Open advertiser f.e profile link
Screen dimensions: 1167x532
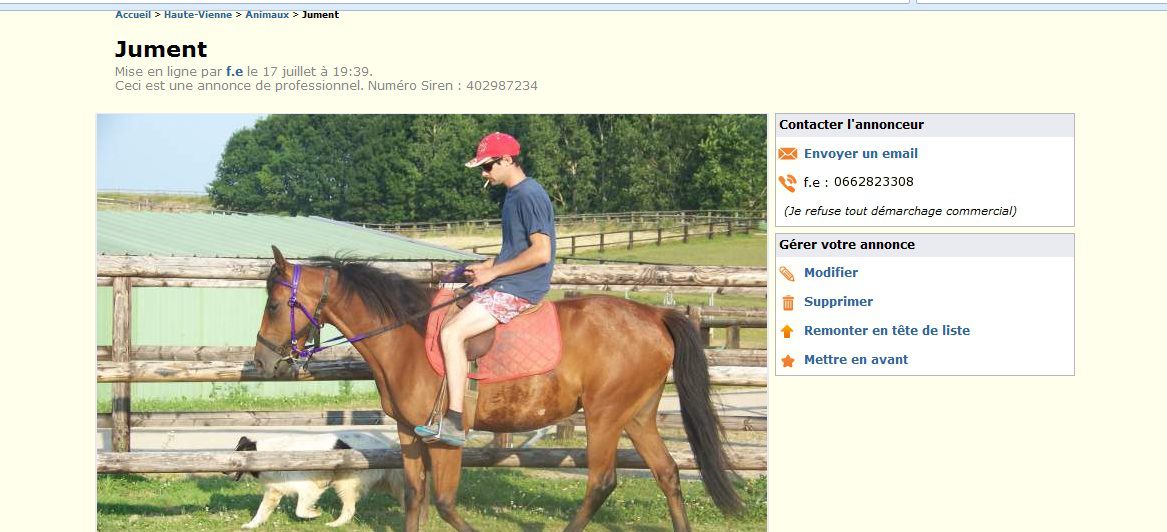234,72
